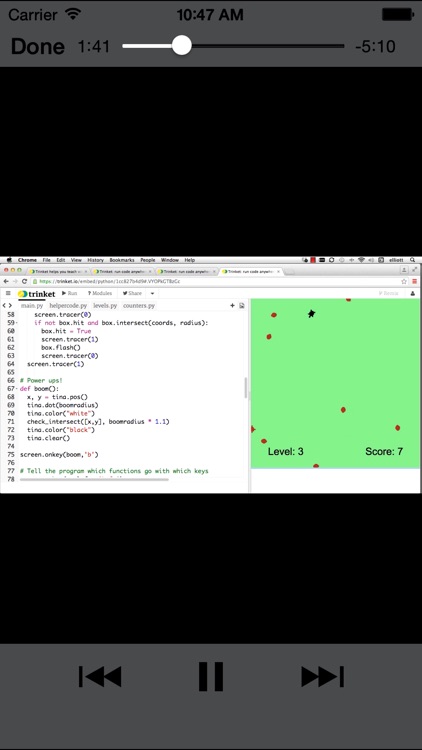Click the browser forward arrow

15,281
